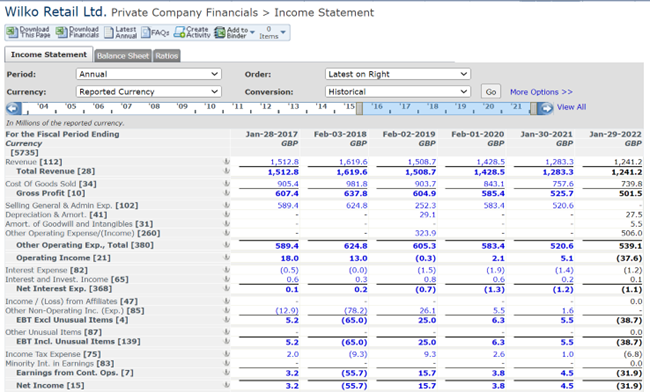Click the timeline right arrow button
This screenshot has height=392, width=650.
[x=545, y=108]
